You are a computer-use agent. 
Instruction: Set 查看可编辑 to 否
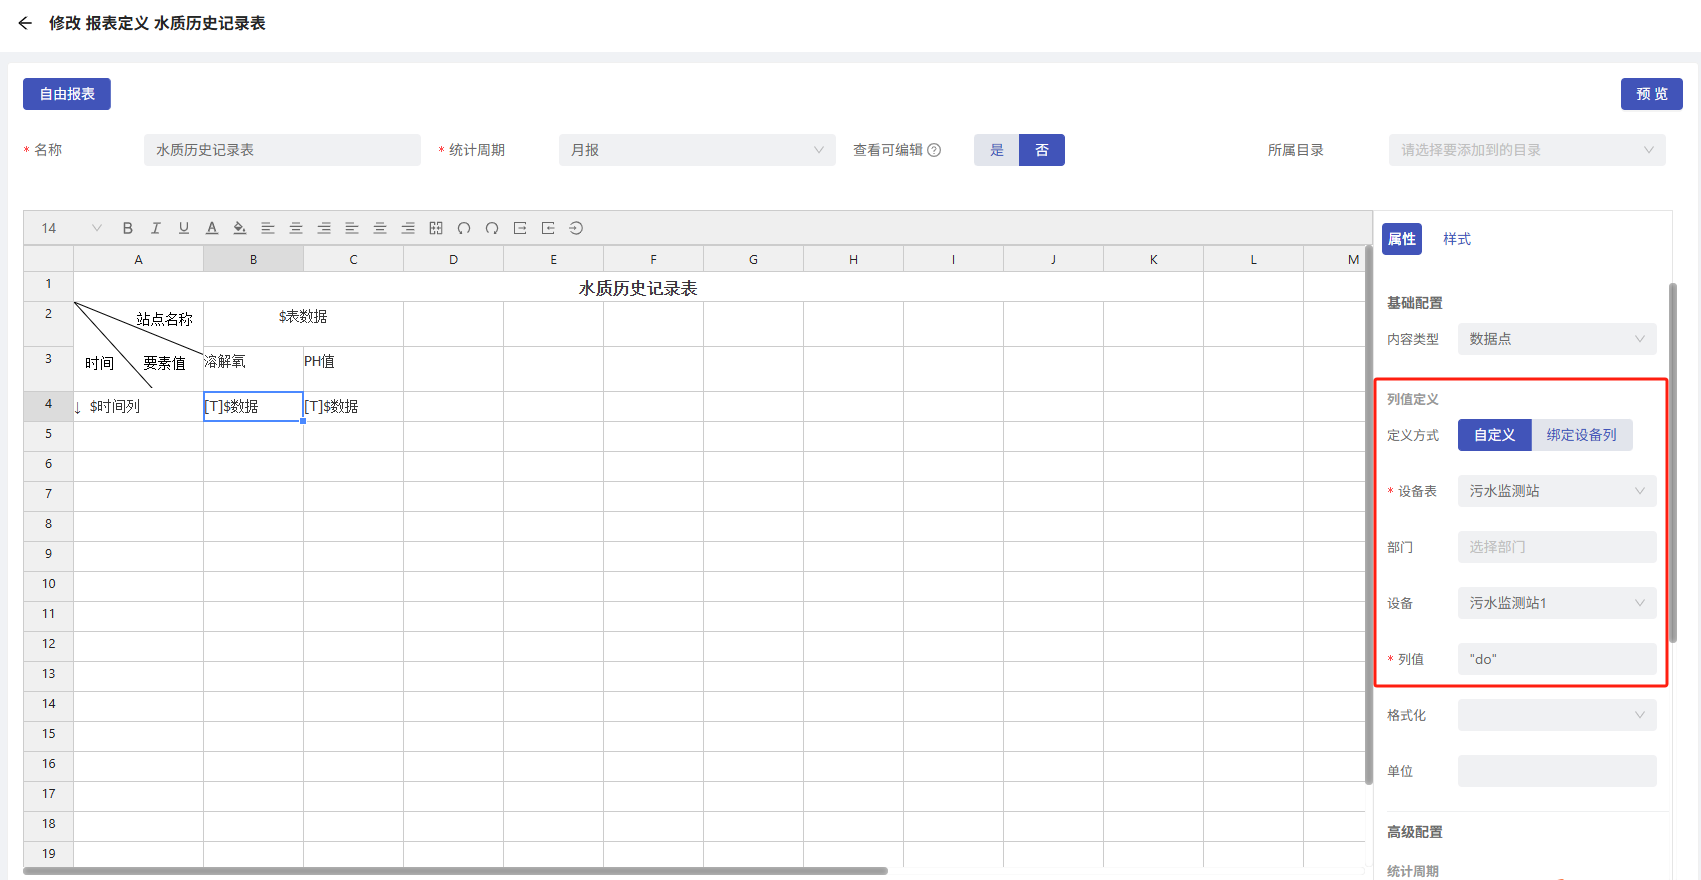[x=1042, y=150]
